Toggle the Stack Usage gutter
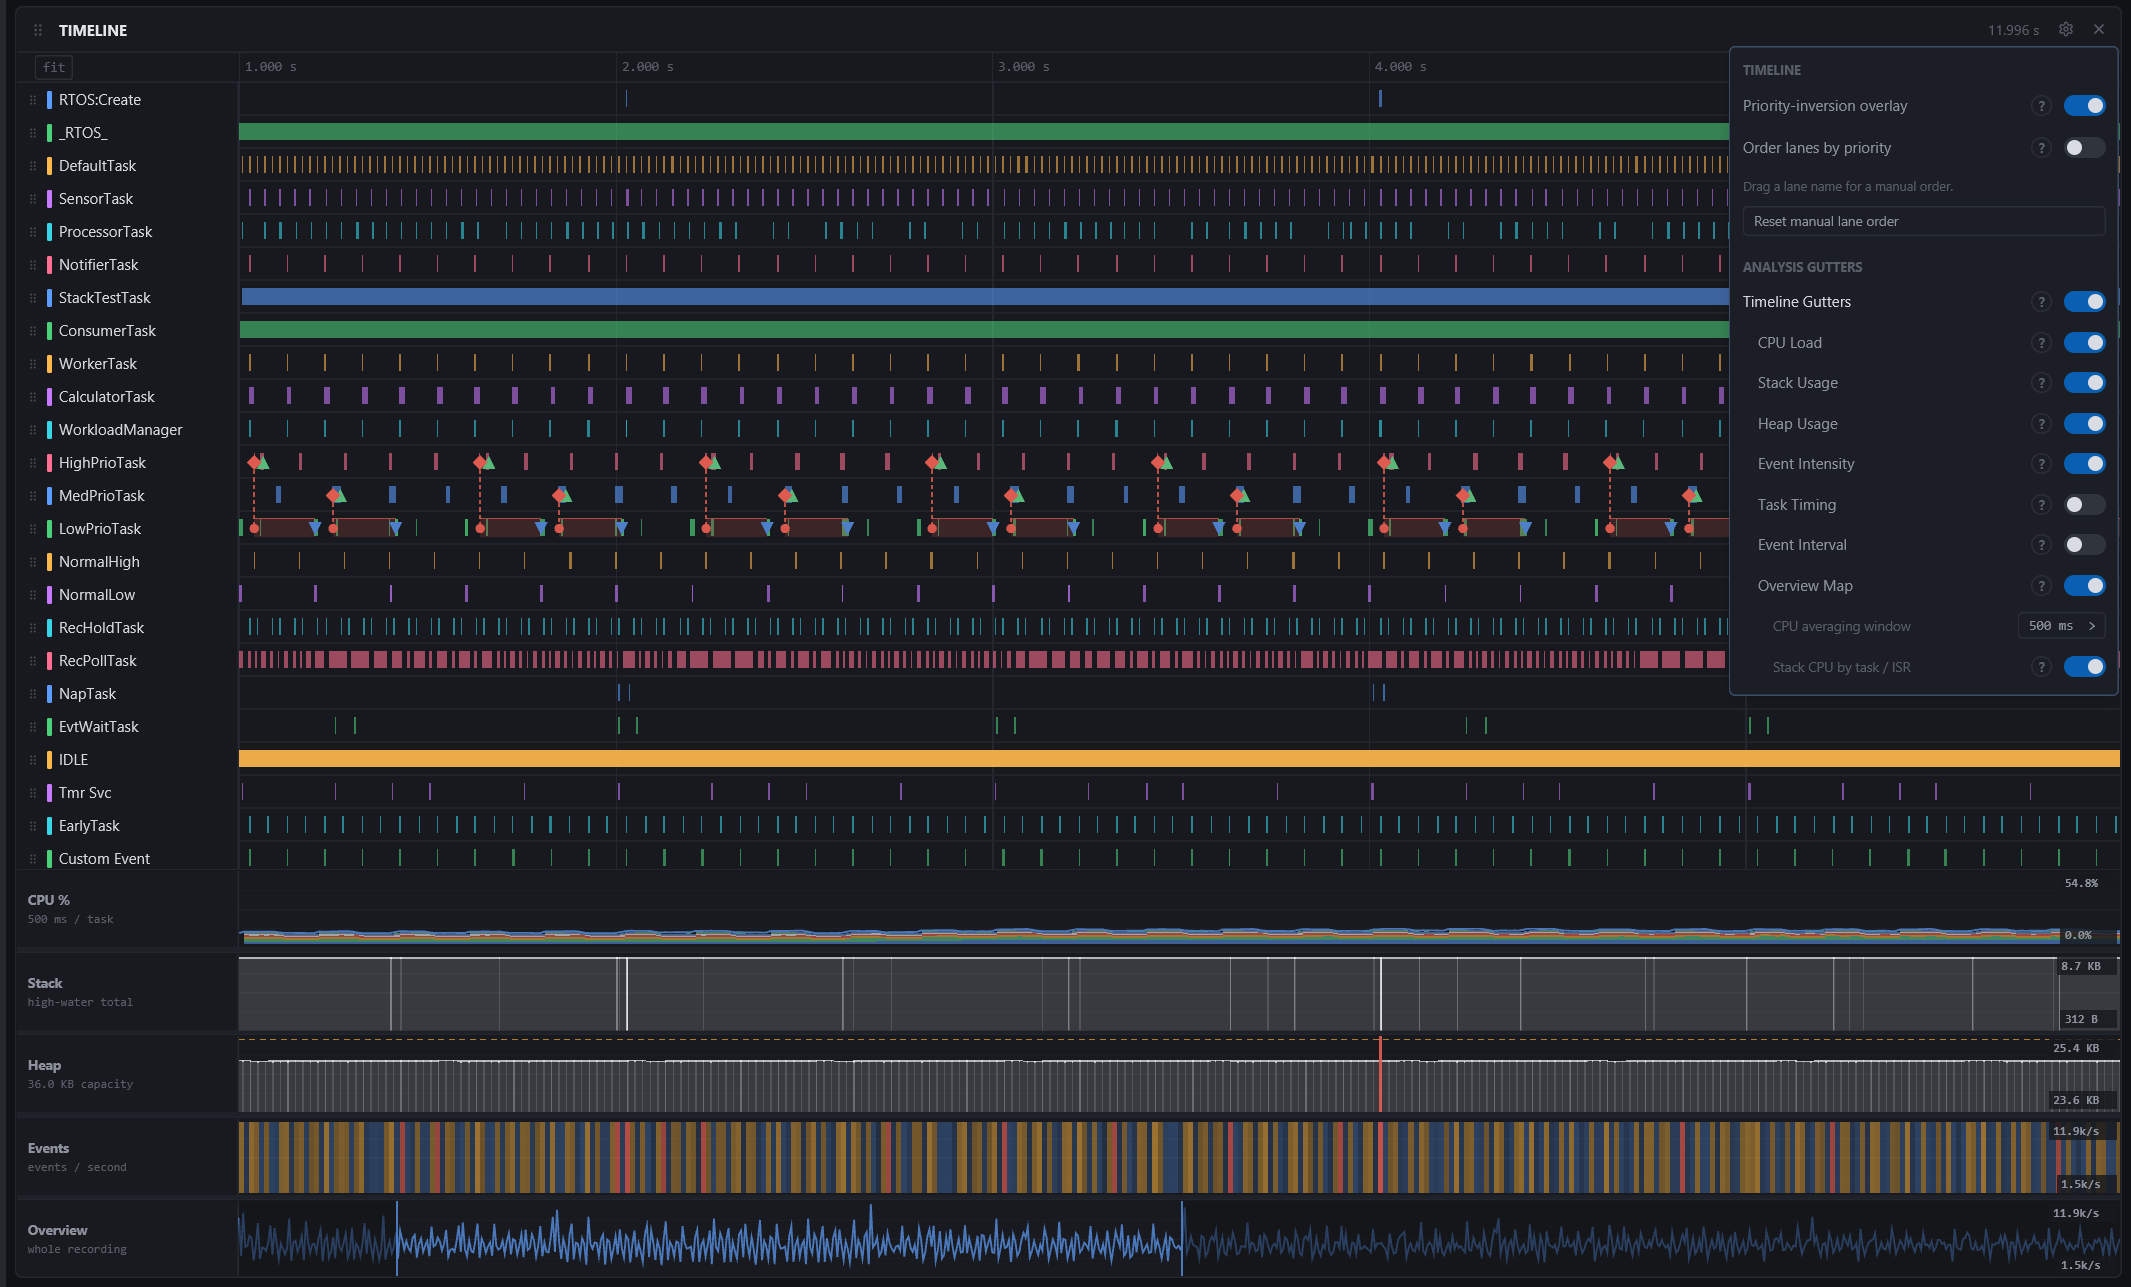Screen dimensions: 2131x1287 [2085, 383]
